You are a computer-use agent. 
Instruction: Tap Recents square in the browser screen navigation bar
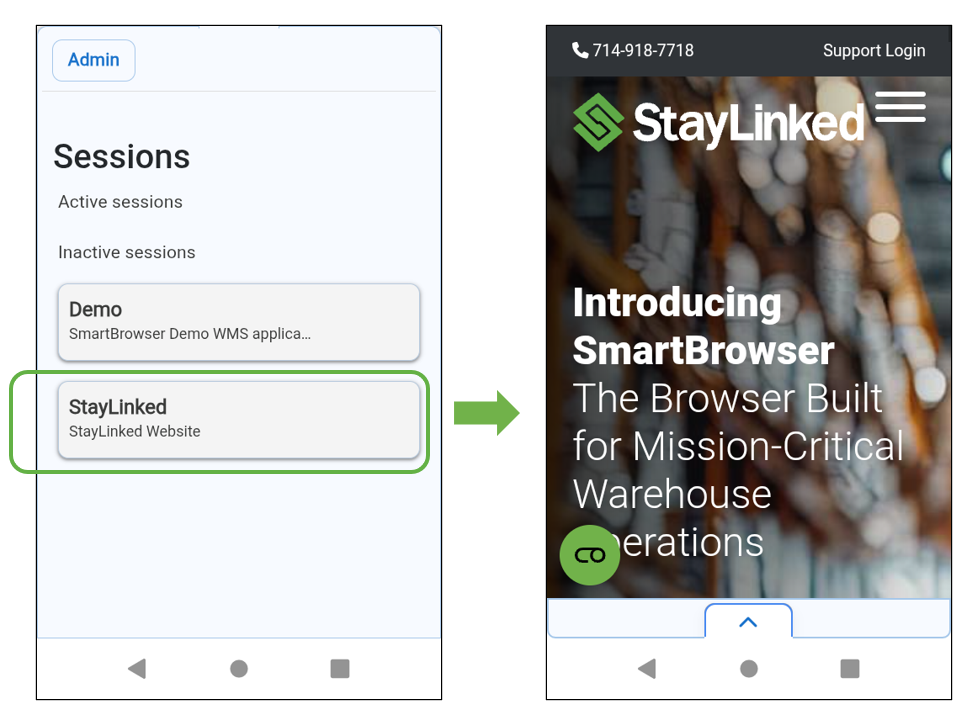tap(850, 668)
